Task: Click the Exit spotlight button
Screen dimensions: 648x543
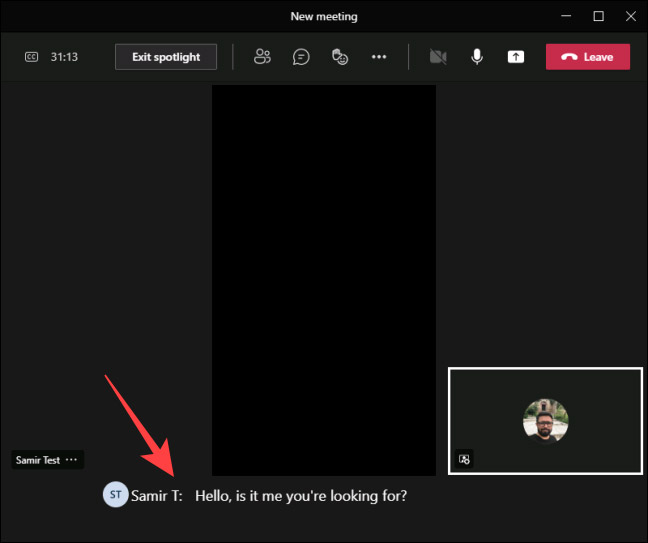Action: click(x=166, y=57)
